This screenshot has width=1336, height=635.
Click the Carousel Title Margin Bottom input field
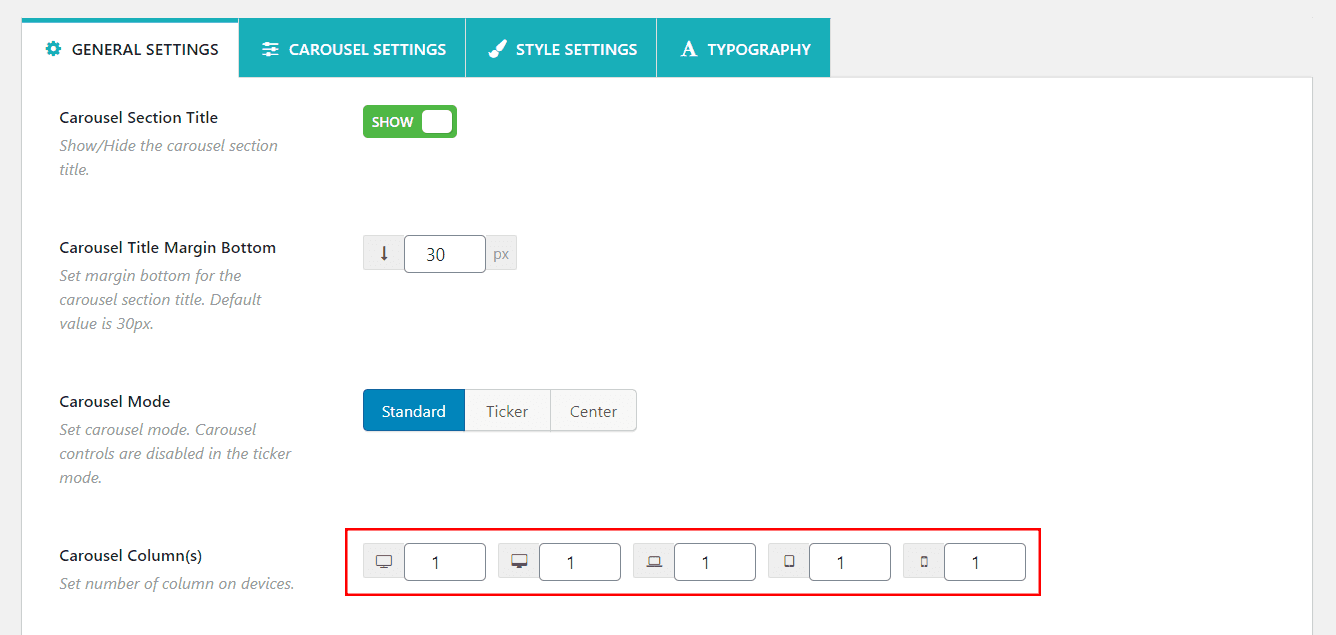coord(444,254)
